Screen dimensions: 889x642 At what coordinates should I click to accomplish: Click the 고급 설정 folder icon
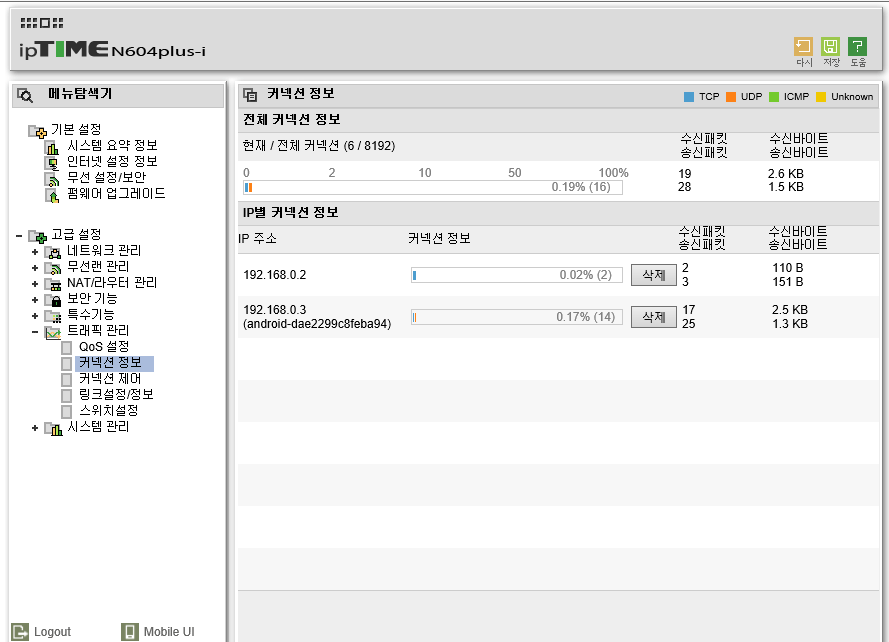click(x=37, y=236)
